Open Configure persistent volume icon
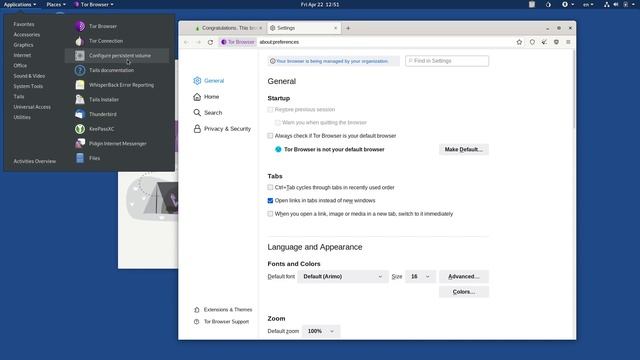640x360 pixels. click(80, 56)
